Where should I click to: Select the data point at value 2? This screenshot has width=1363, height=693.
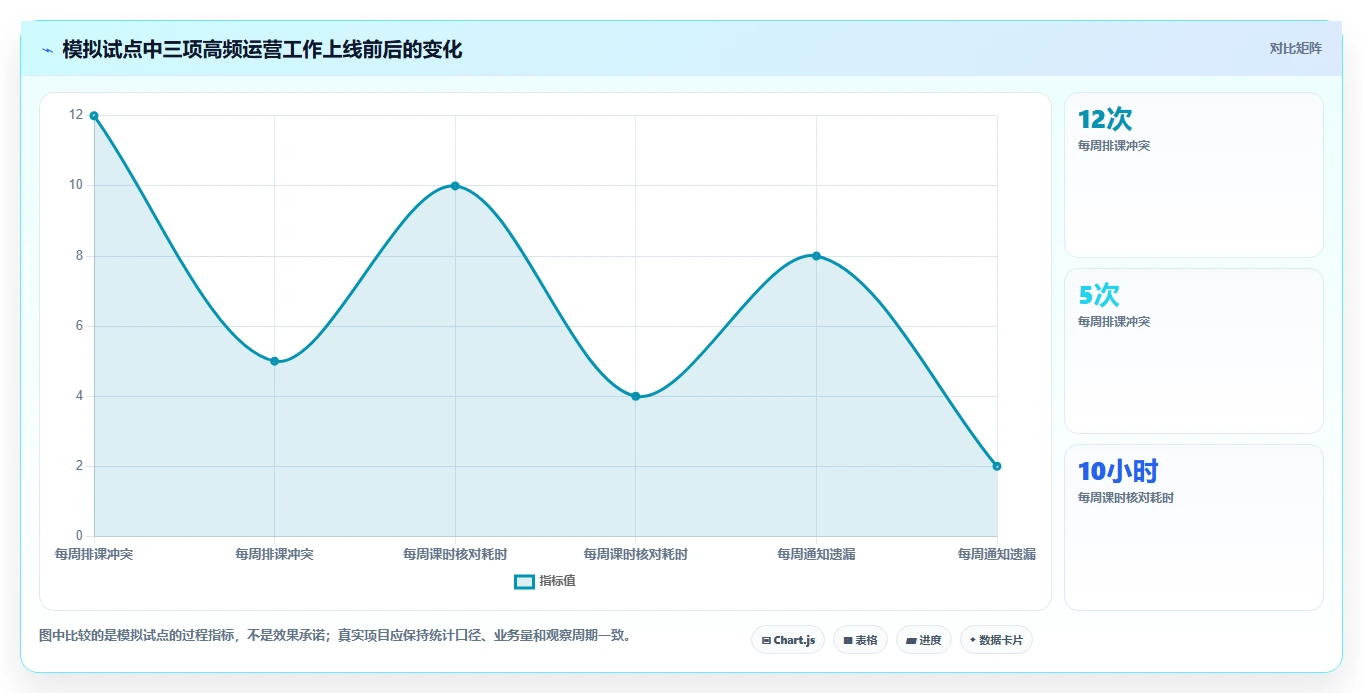[x=997, y=466]
